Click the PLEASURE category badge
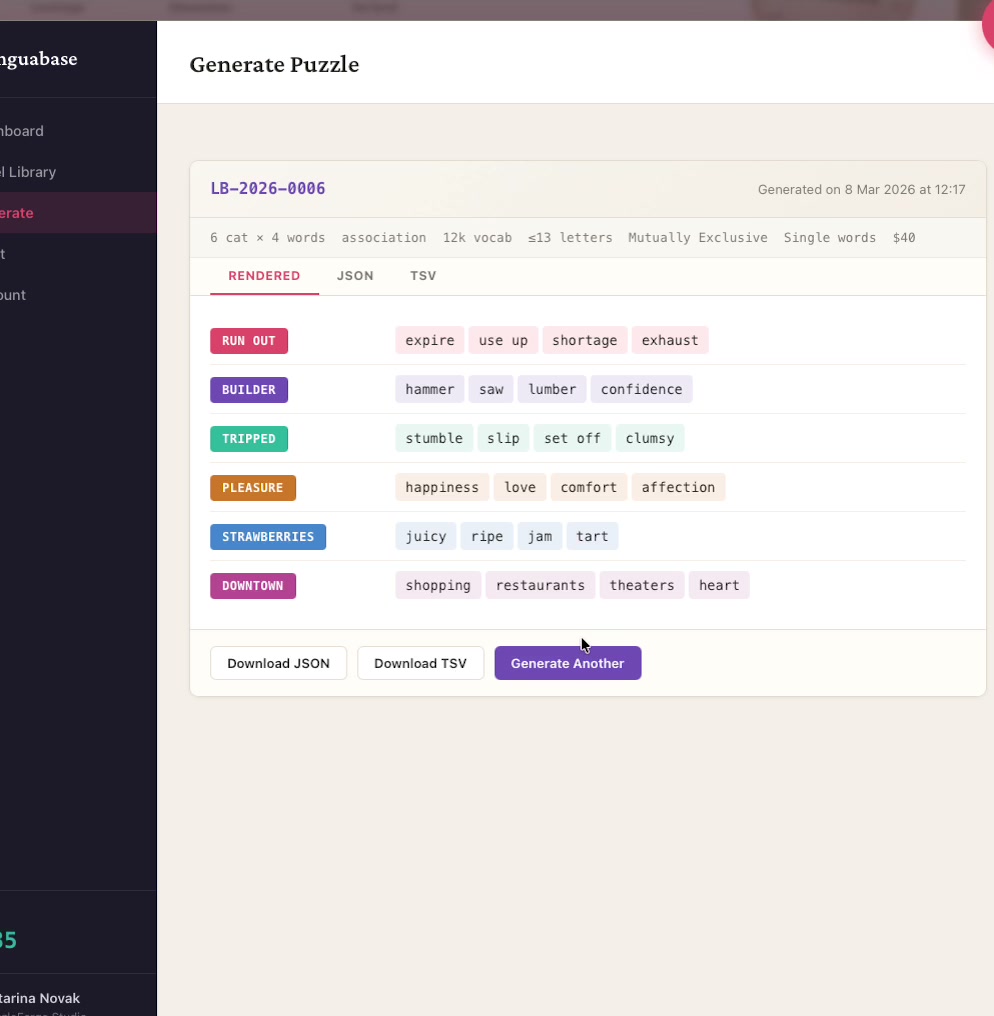Screen dimensions: 994x1016 click(253, 488)
